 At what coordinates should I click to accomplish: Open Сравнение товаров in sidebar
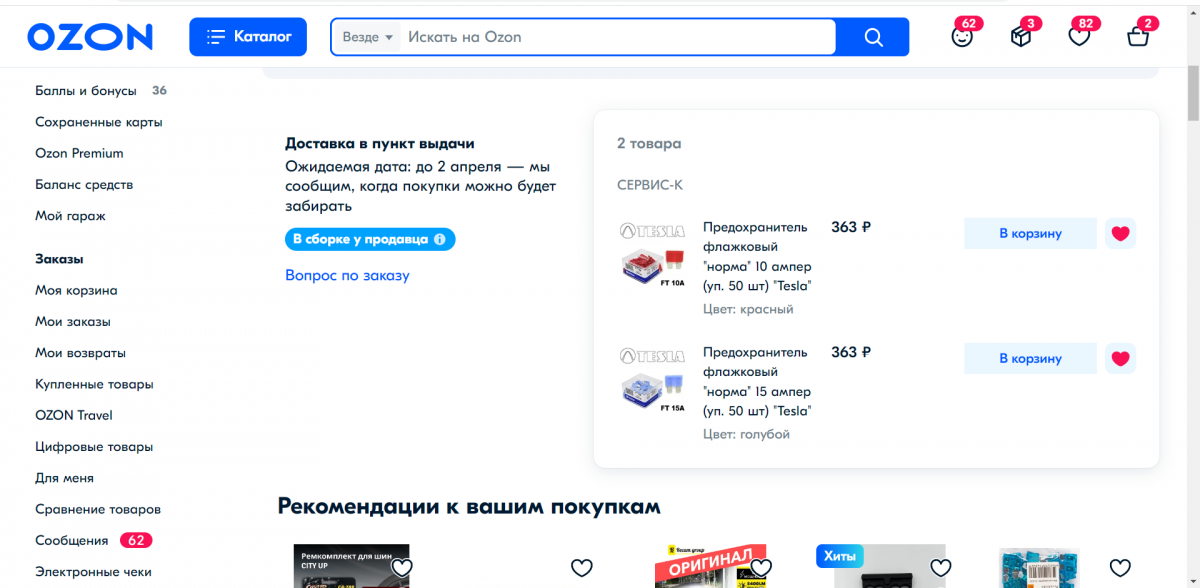[98, 509]
